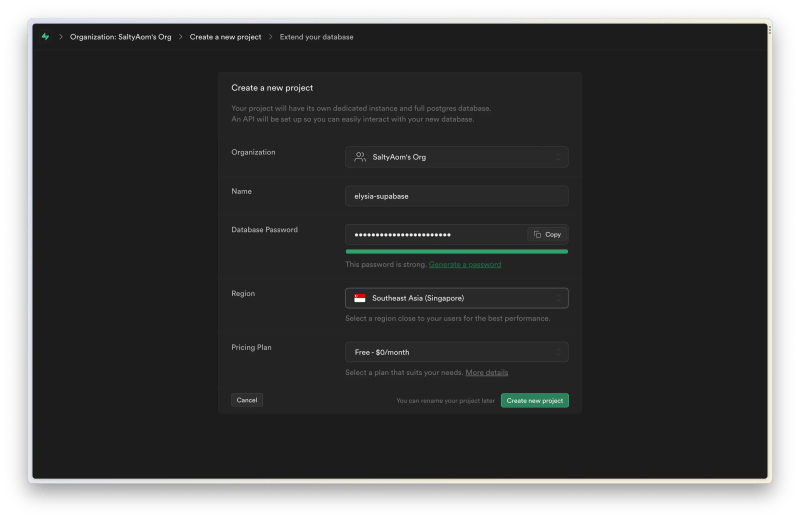Click the chevron arrows on the Organization selector
The image size is (800, 520).
click(x=558, y=157)
